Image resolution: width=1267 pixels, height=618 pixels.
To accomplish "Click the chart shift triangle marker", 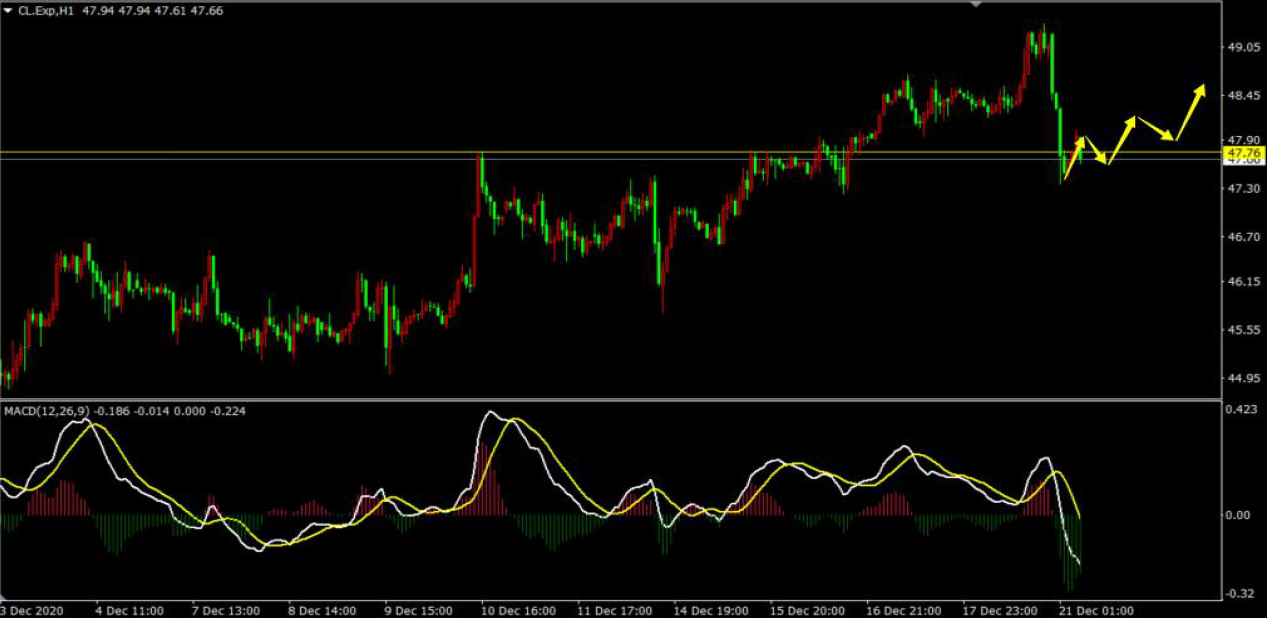I will [x=976, y=4].
